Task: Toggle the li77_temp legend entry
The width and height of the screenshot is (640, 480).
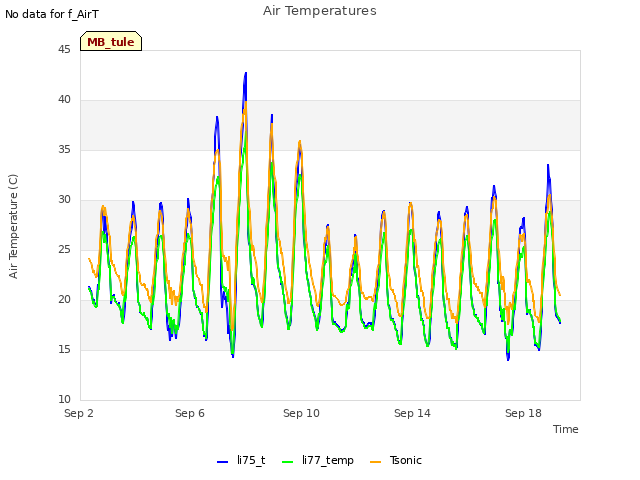Action: point(318,460)
